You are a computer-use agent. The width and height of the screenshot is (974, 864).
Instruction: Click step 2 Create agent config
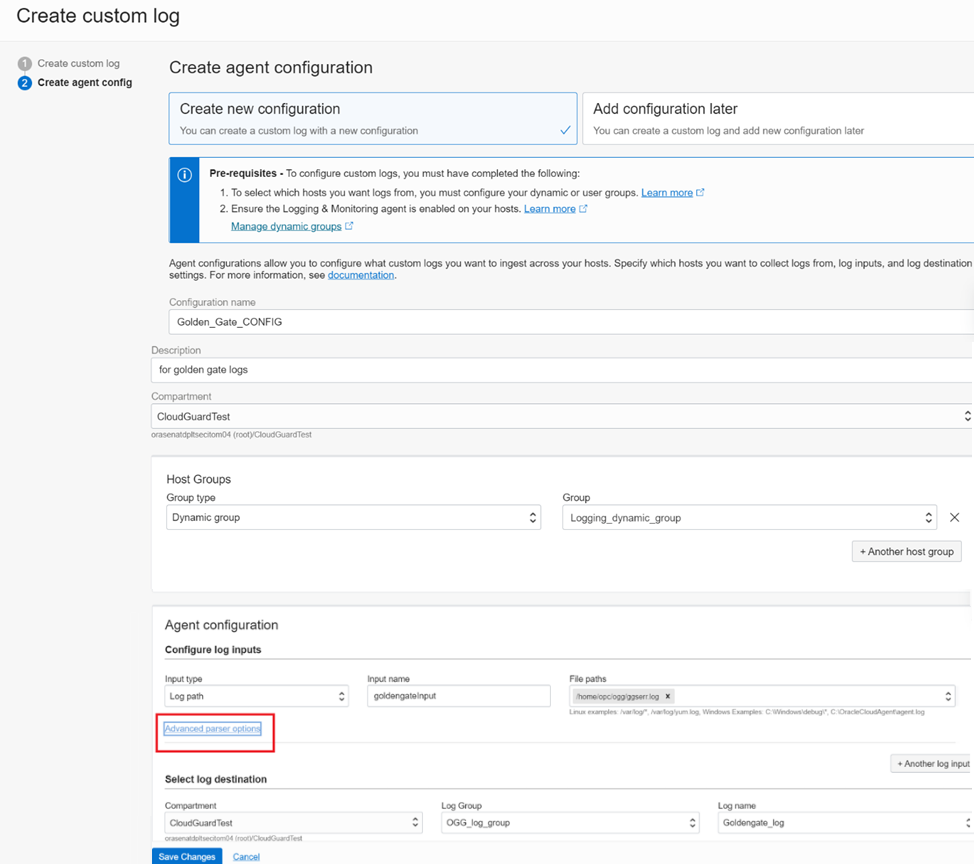point(84,83)
